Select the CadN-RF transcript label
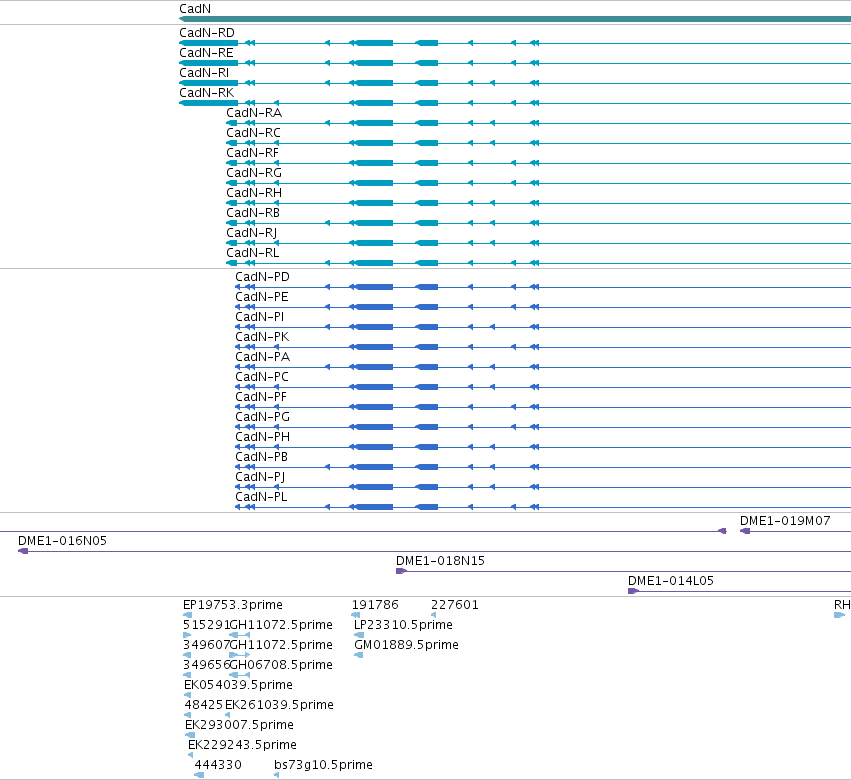Viewport: 851px width, 780px height. click(252, 153)
